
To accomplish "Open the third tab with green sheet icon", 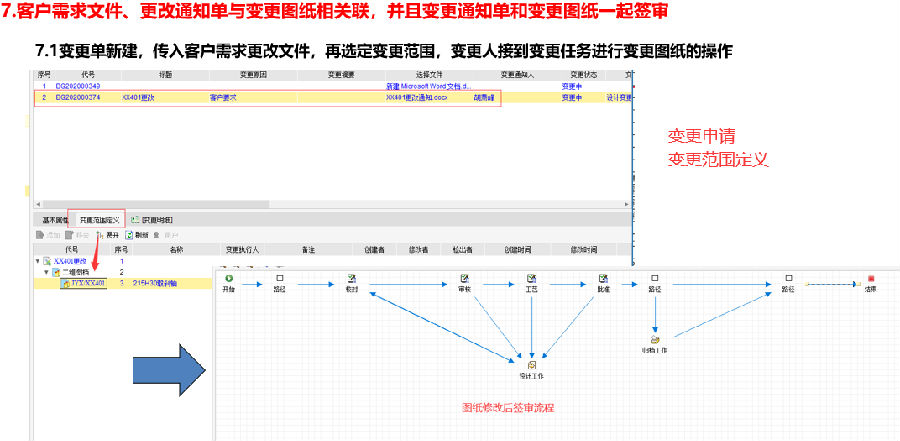I will click(x=152, y=220).
